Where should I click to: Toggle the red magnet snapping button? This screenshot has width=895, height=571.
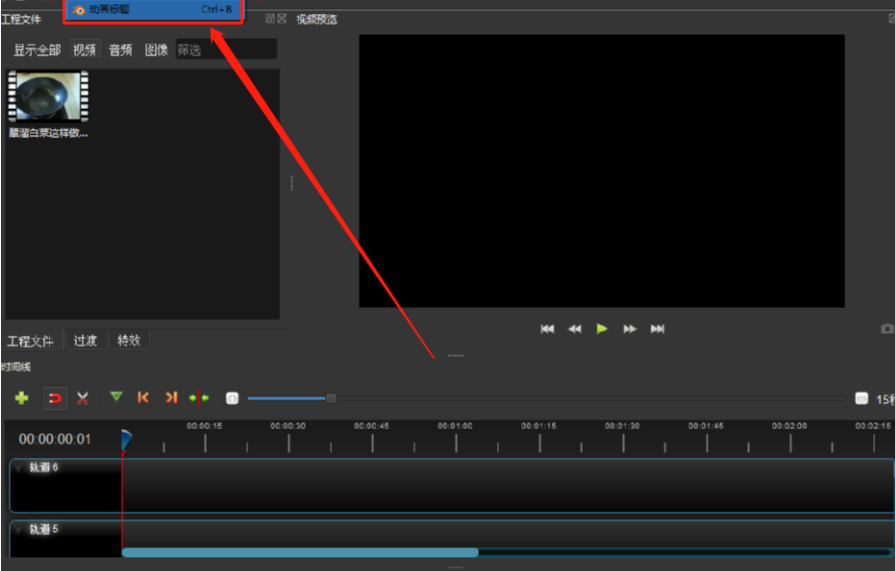pyautogui.click(x=55, y=398)
